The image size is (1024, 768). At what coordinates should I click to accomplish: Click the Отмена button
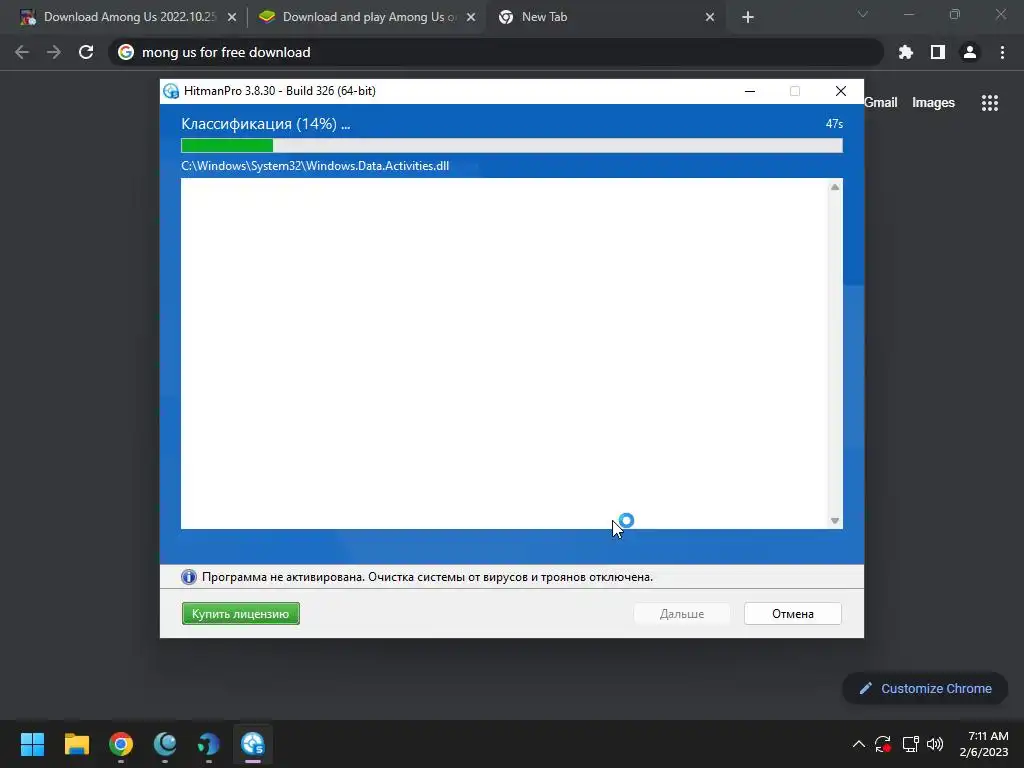pos(793,613)
